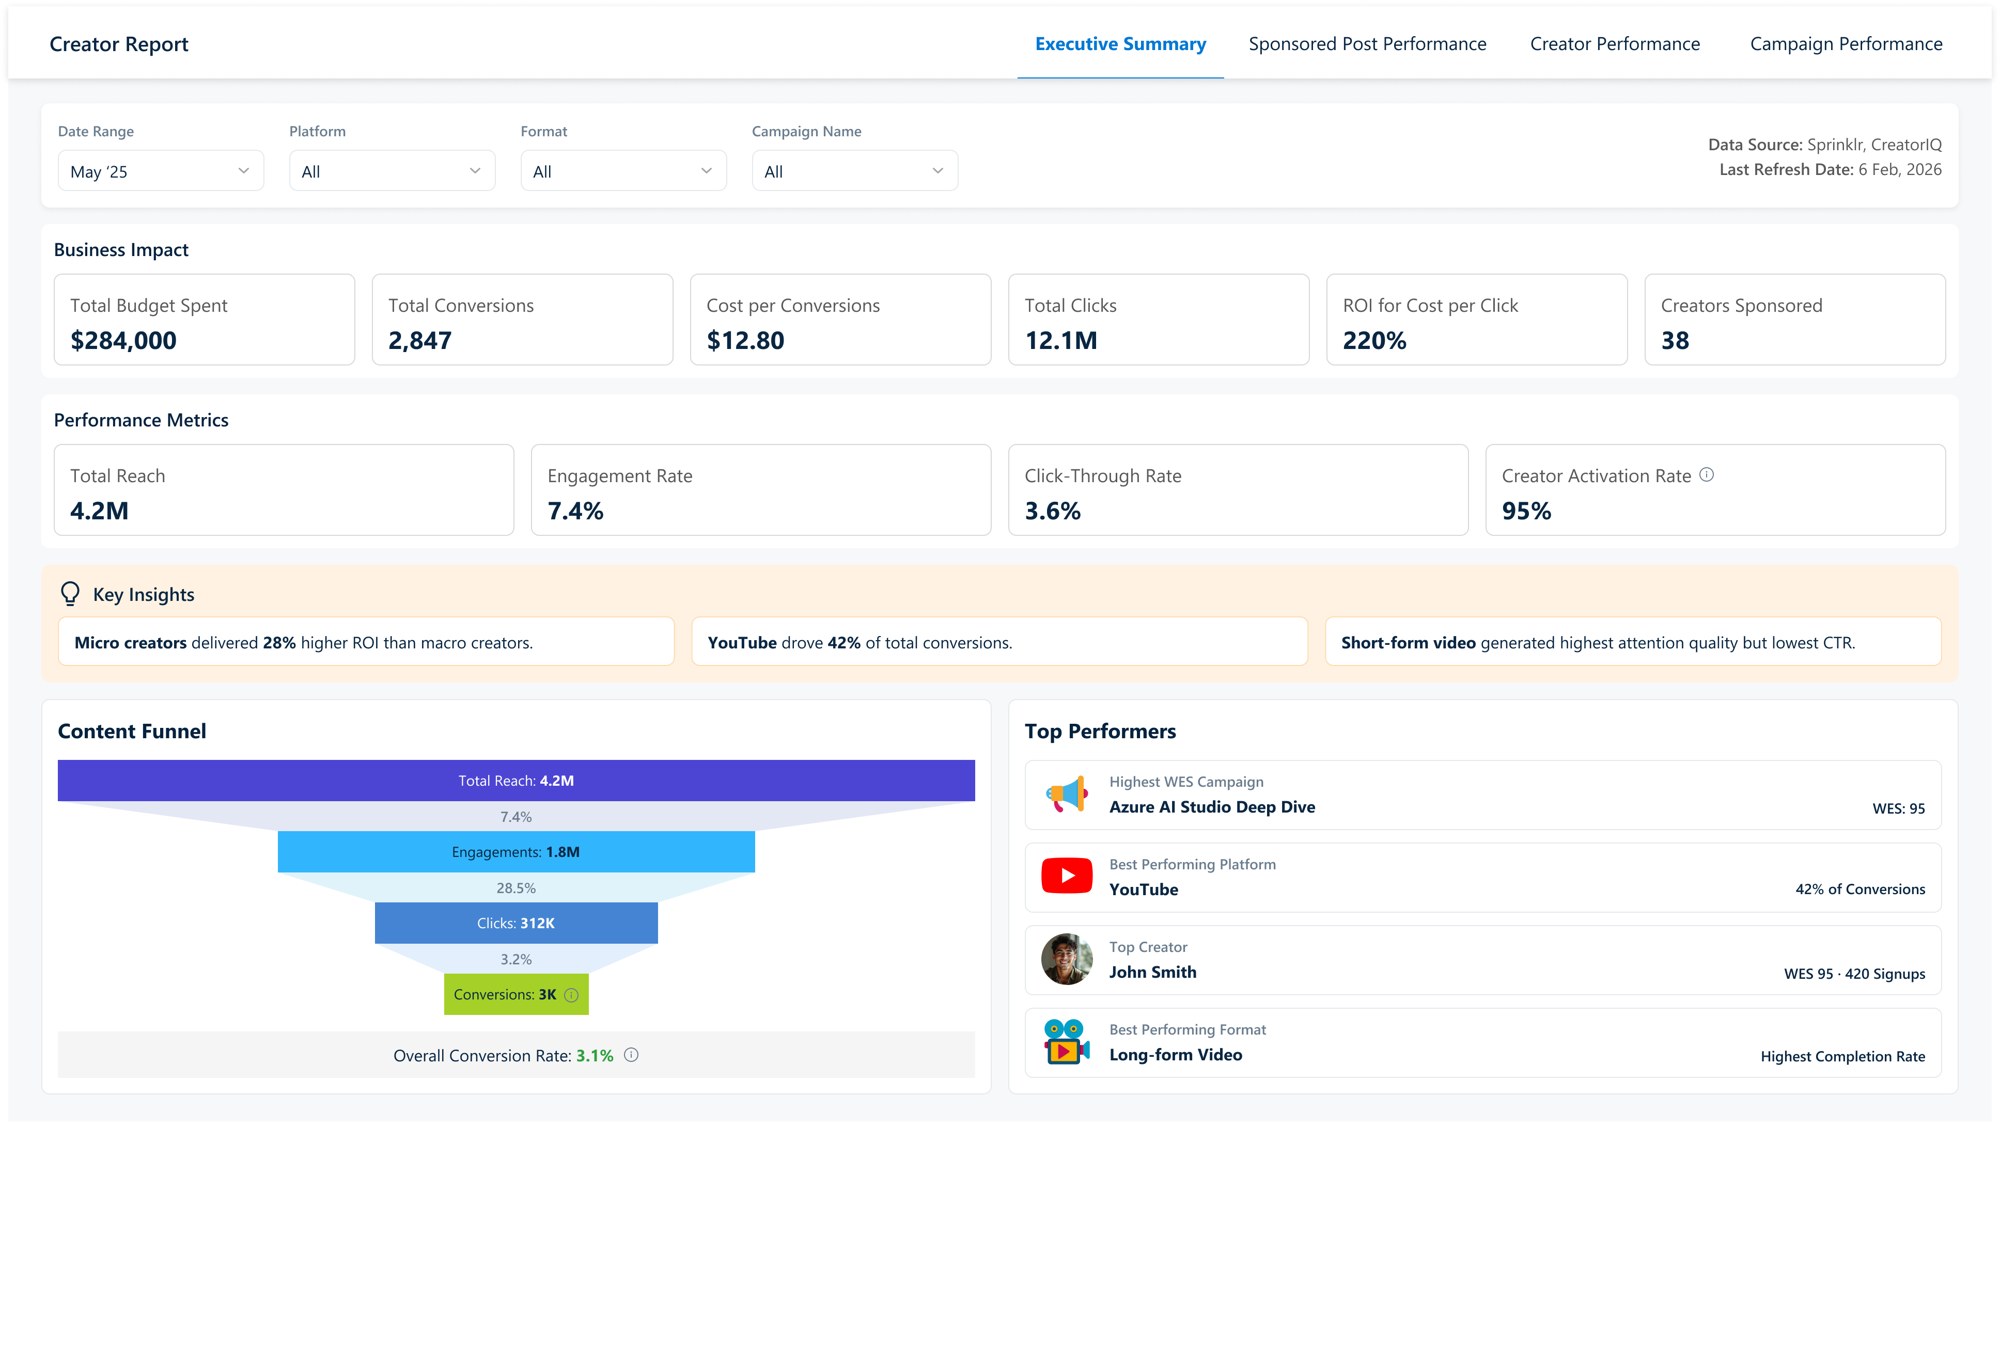Select the Executive Summary tab
This screenshot has height=1367, width=2000.
[1120, 44]
